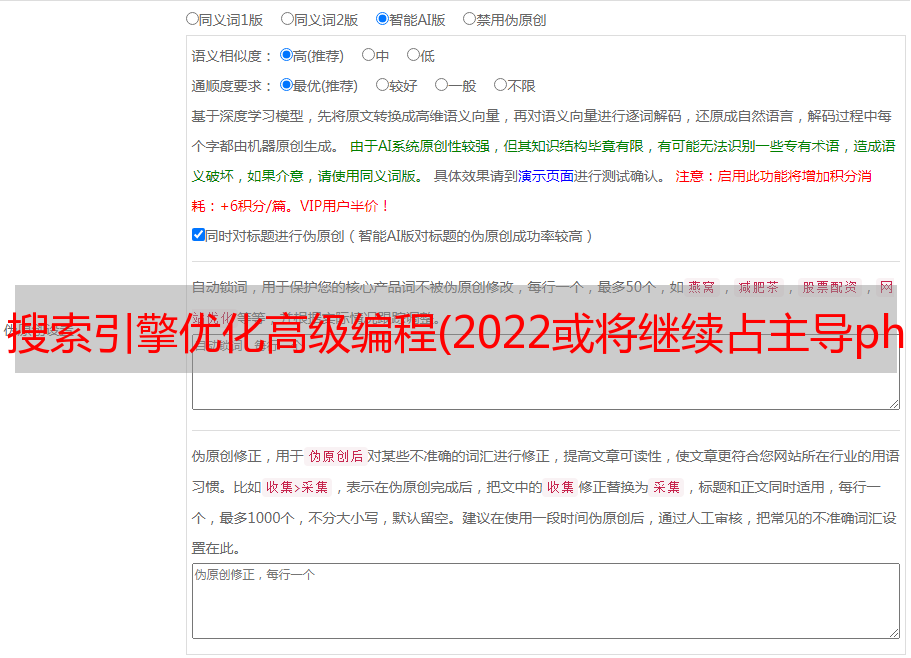Set 语义相似度 to 低

pos(413,55)
